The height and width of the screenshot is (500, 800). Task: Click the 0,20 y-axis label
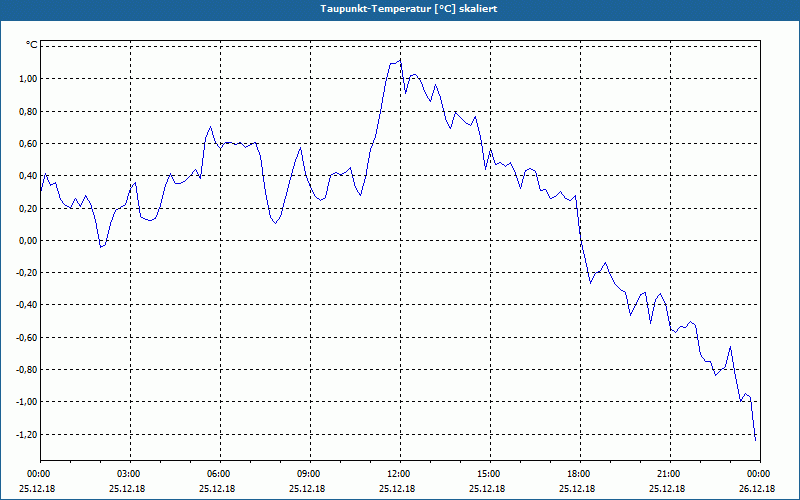[x=29, y=208]
